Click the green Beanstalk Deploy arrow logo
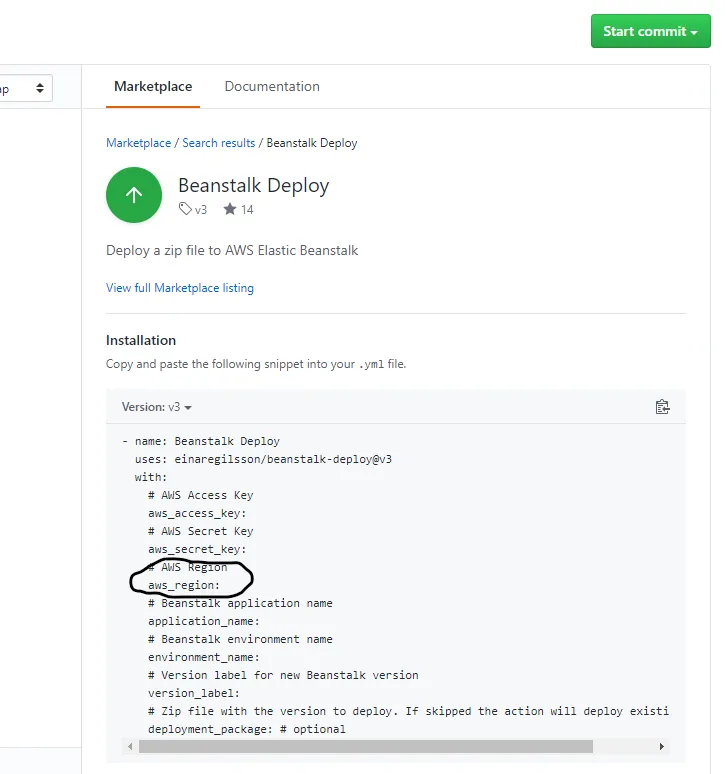Screen dimensions: 727x774 tap(134, 195)
